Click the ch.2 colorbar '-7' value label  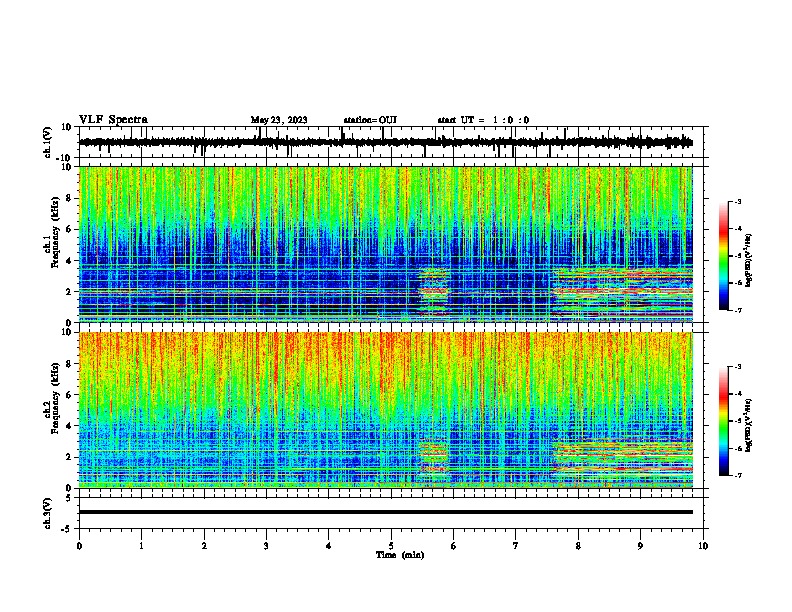coord(737,475)
